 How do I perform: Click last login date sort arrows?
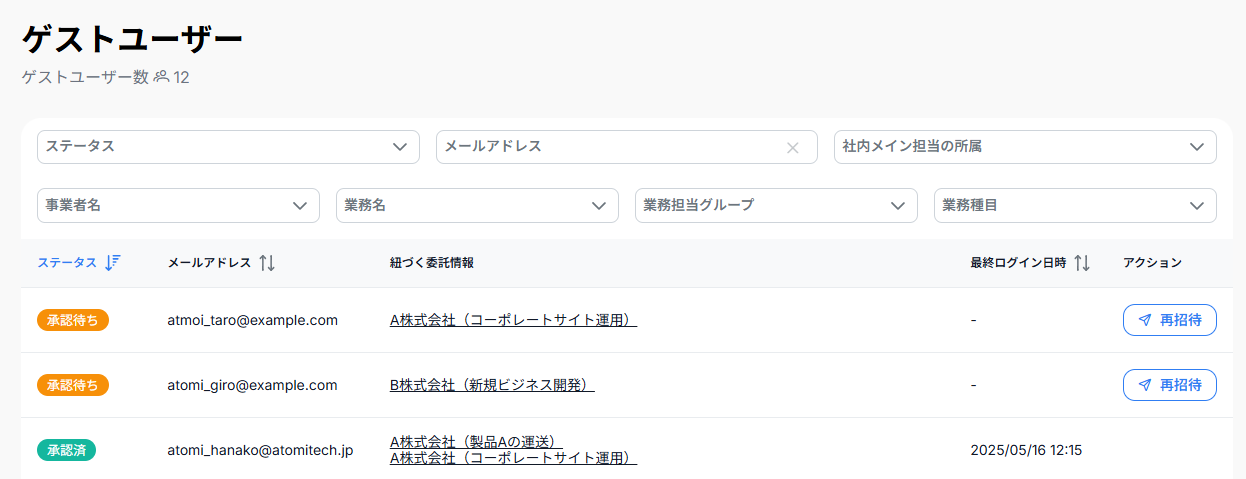click(x=1081, y=263)
